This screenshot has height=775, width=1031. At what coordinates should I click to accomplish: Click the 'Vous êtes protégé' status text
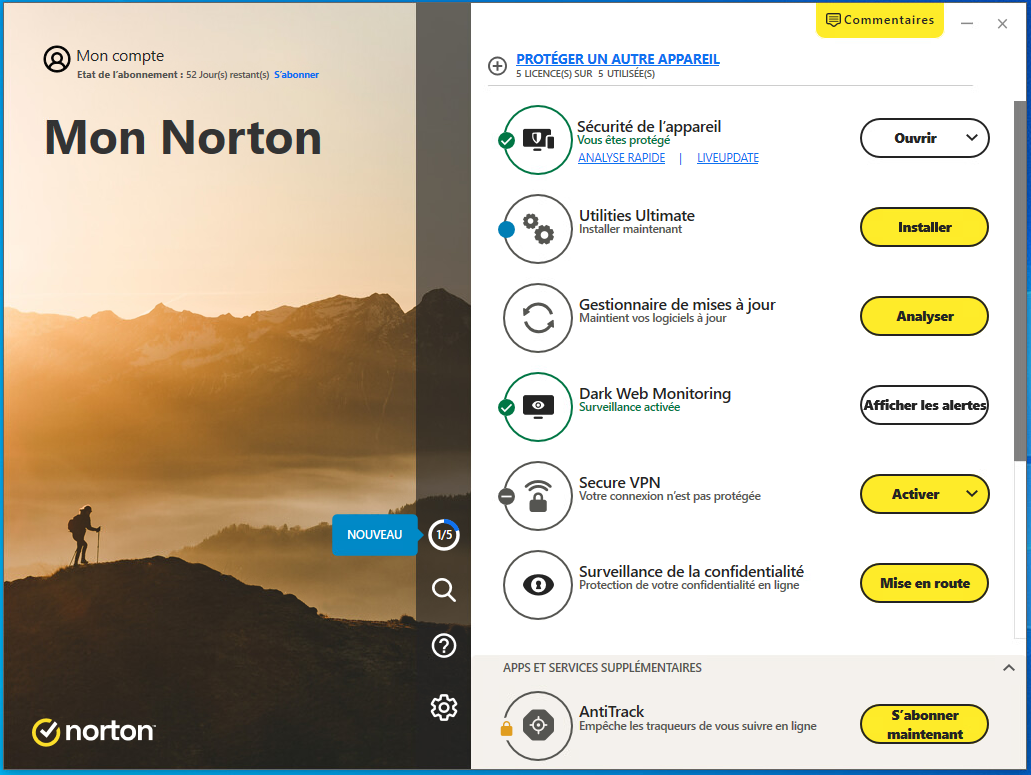pyautogui.click(x=623, y=140)
